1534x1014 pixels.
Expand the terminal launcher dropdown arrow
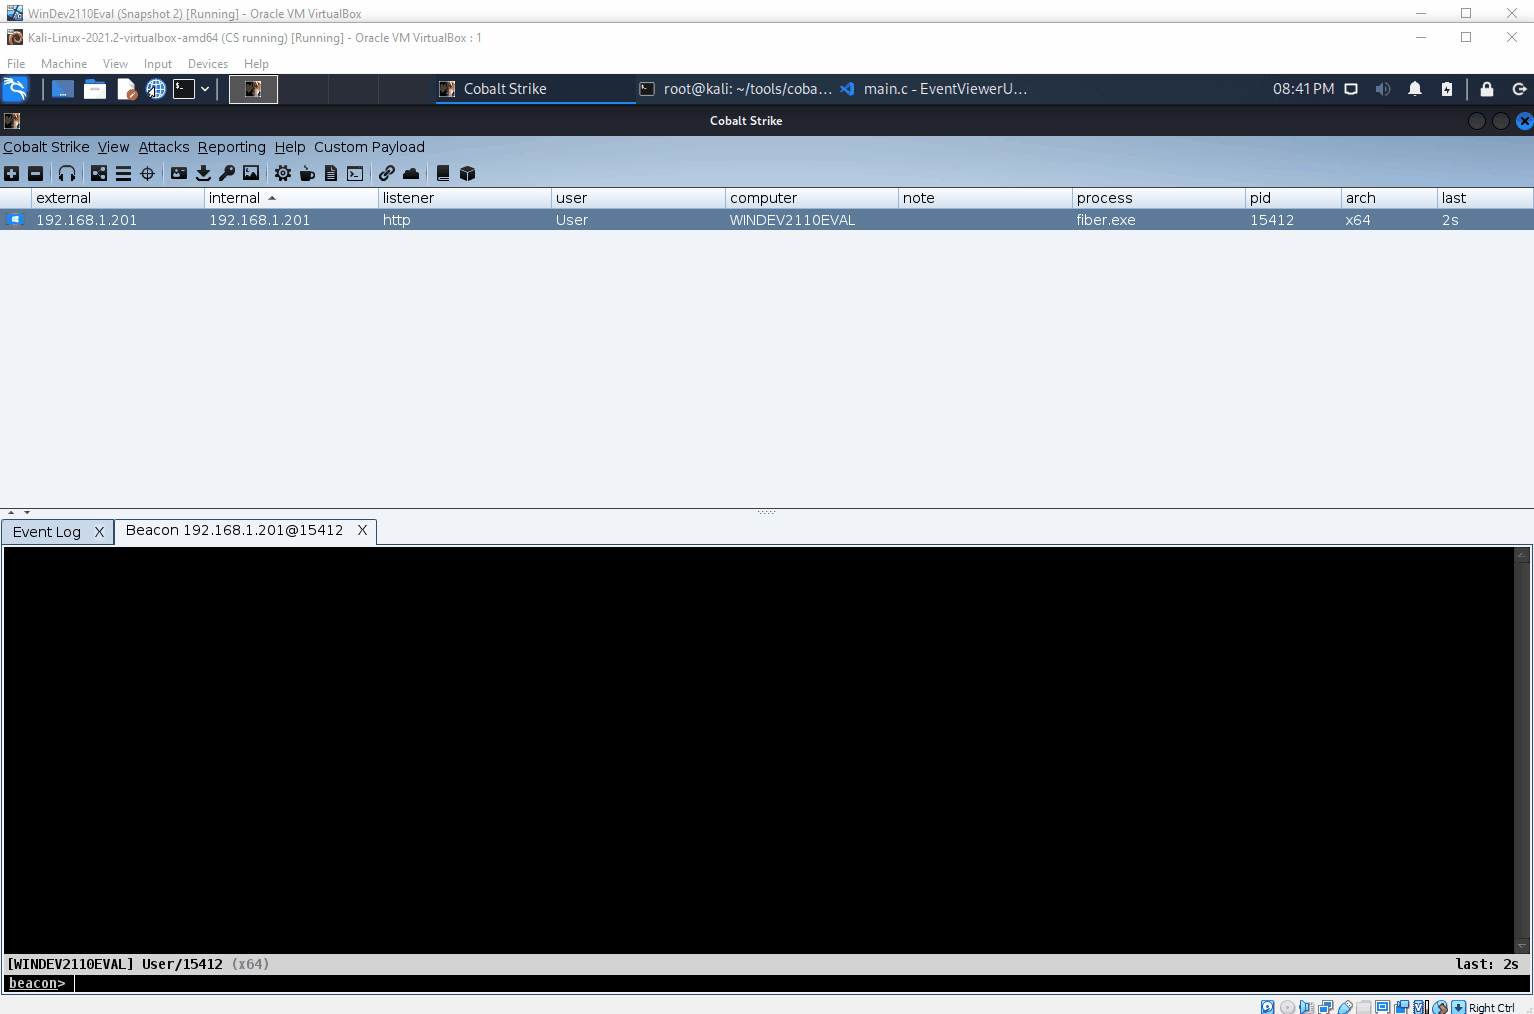coord(205,89)
